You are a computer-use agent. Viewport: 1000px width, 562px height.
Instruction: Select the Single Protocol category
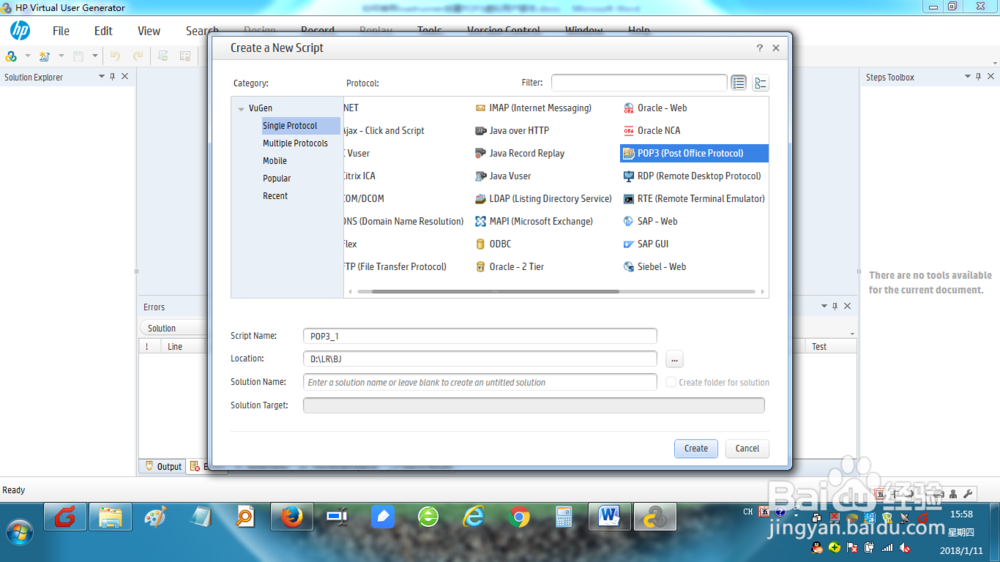click(x=300, y=126)
